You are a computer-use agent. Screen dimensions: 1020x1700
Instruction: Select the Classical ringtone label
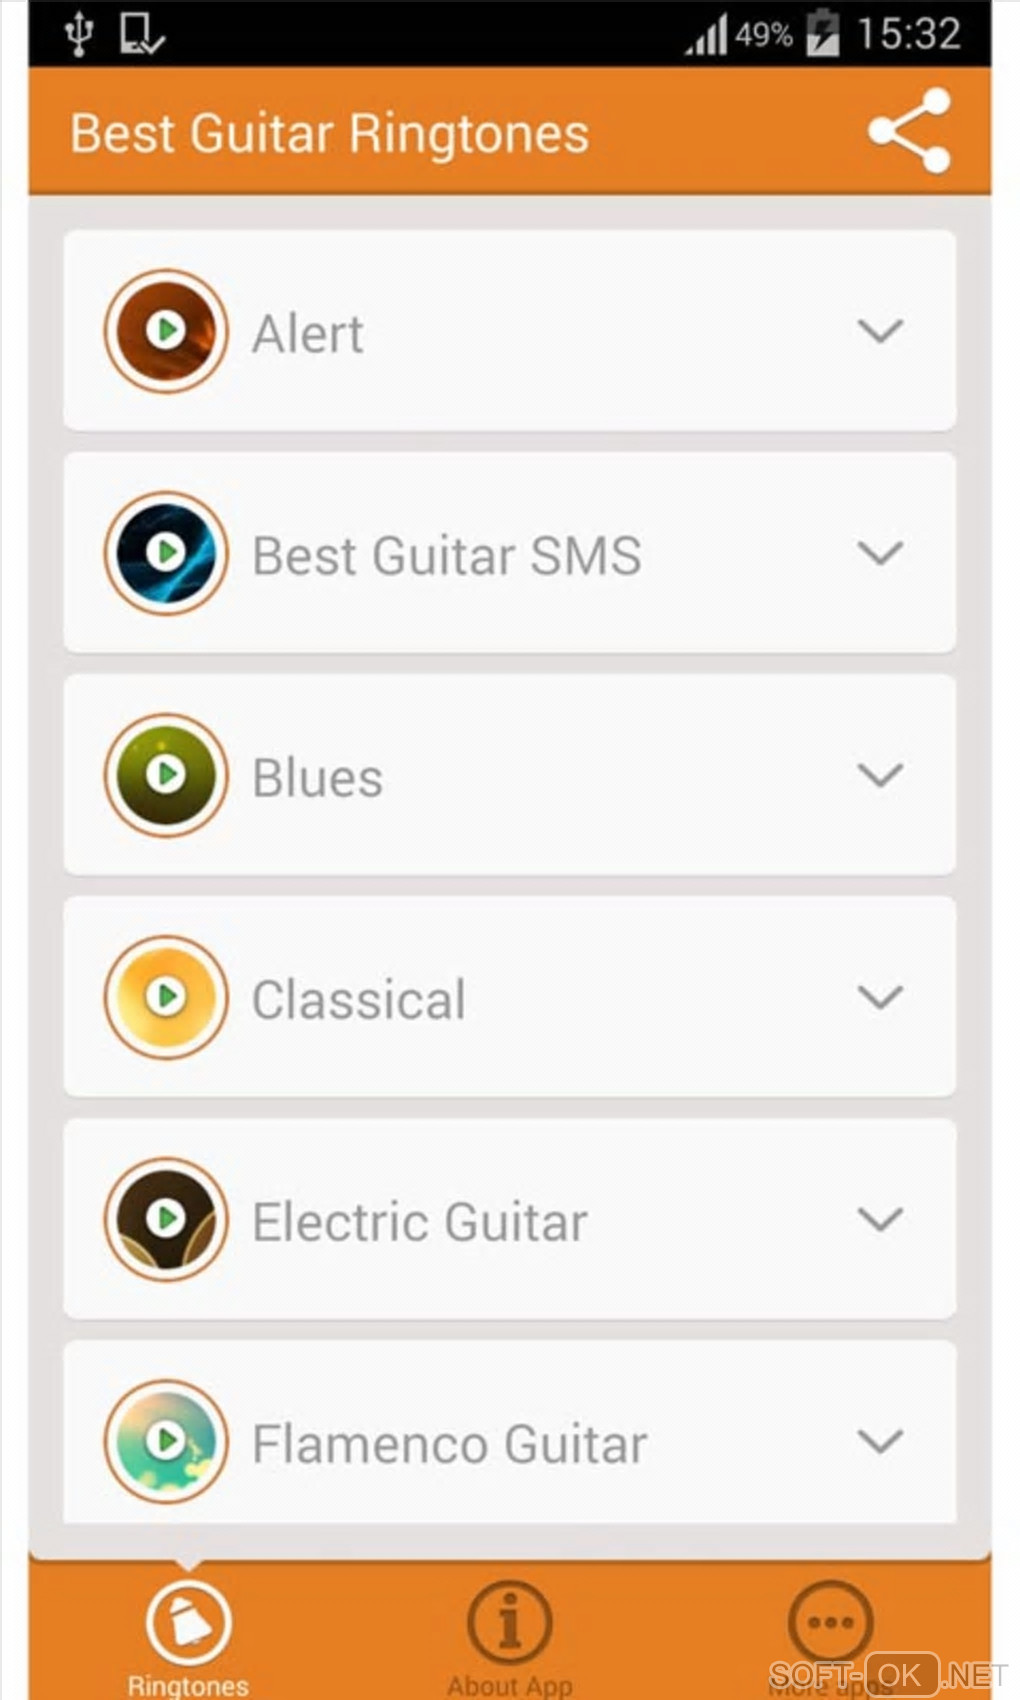[359, 999]
